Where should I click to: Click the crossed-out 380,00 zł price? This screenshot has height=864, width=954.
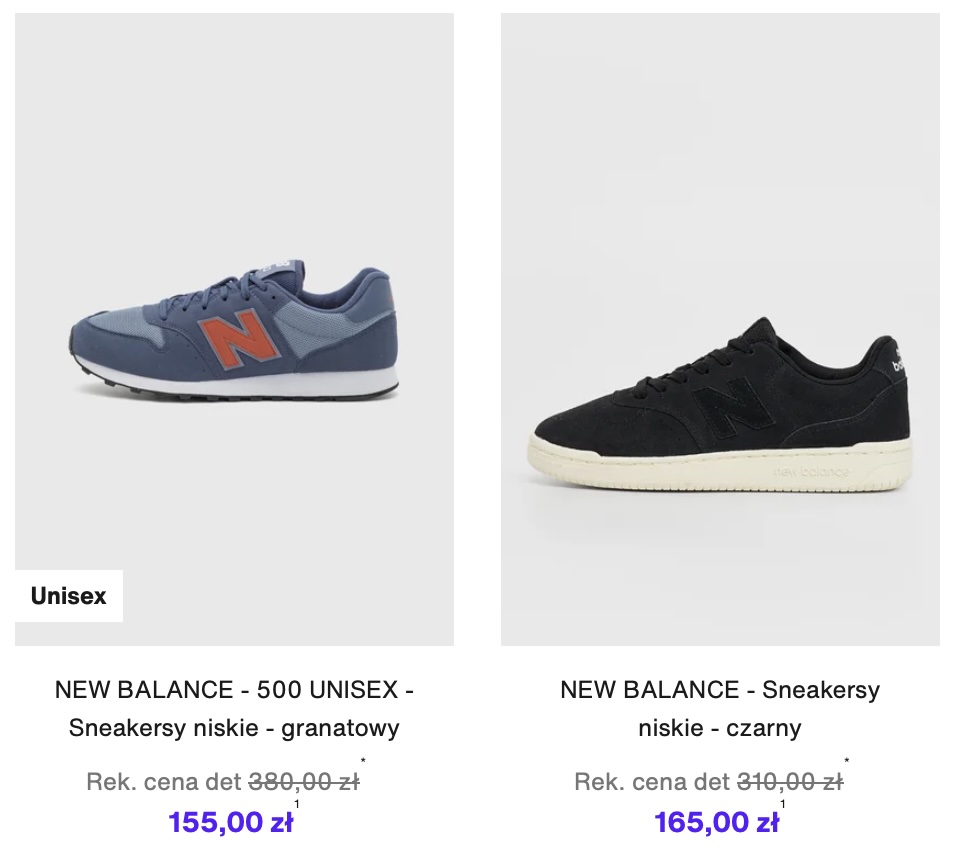pyautogui.click(x=304, y=782)
